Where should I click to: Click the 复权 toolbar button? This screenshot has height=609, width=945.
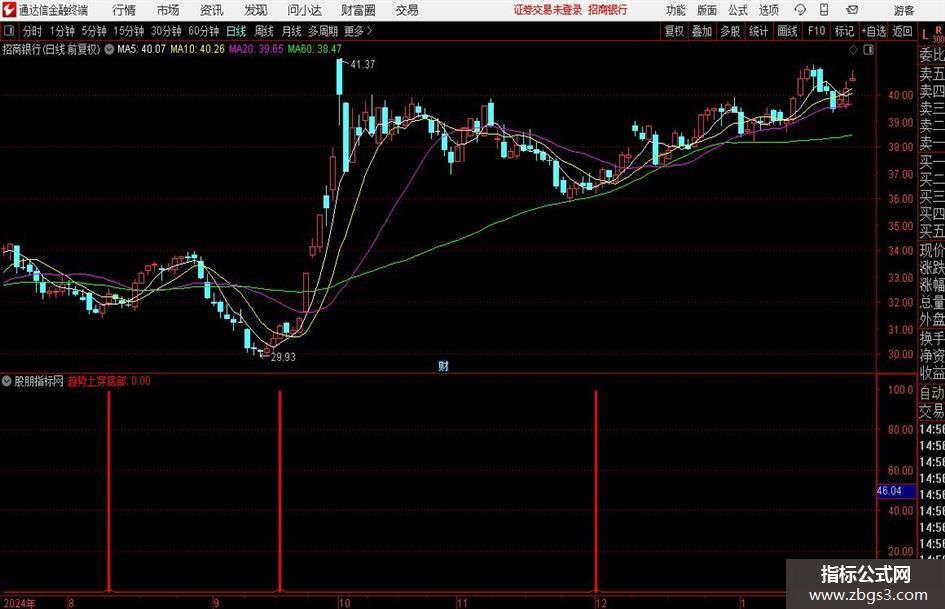point(674,31)
